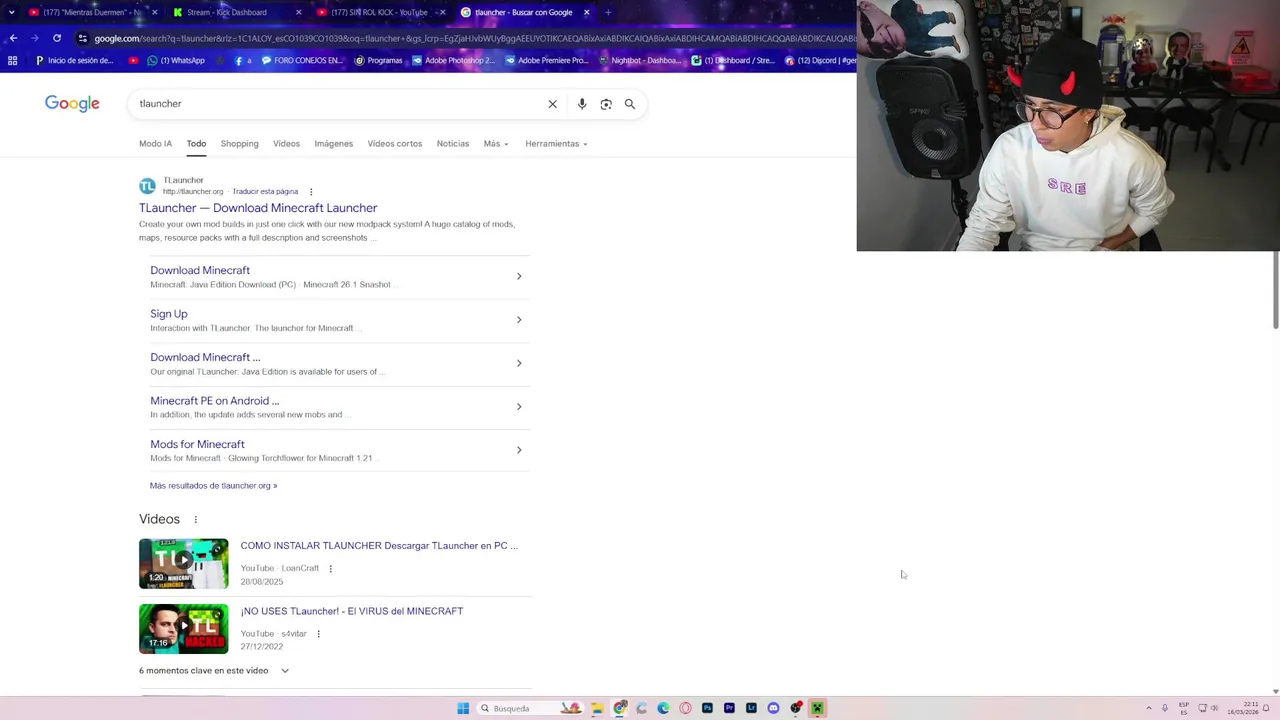Open the browser apps grid icon in bookmarks bar
This screenshot has height=720, width=1280.
coord(12,60)
